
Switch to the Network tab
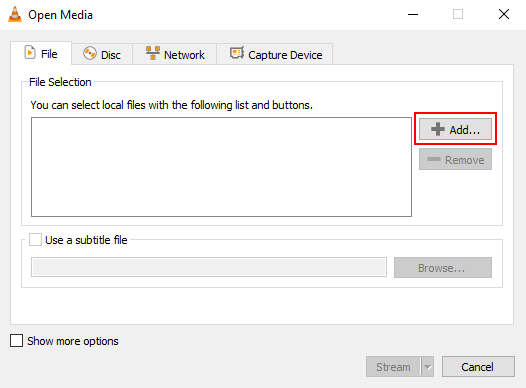(x=175, y=54)
